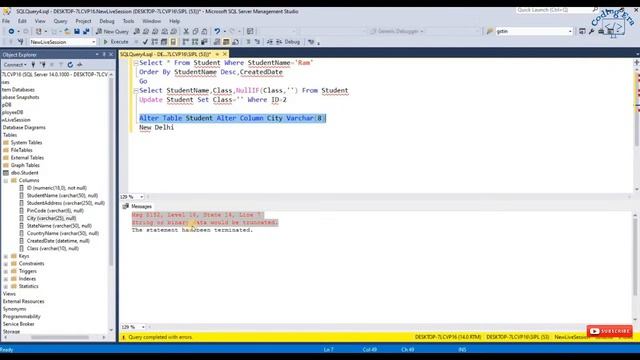Pin the SQLQuery4.sql document tab
Screen dimensions: 640x360
tap(217, 54)
